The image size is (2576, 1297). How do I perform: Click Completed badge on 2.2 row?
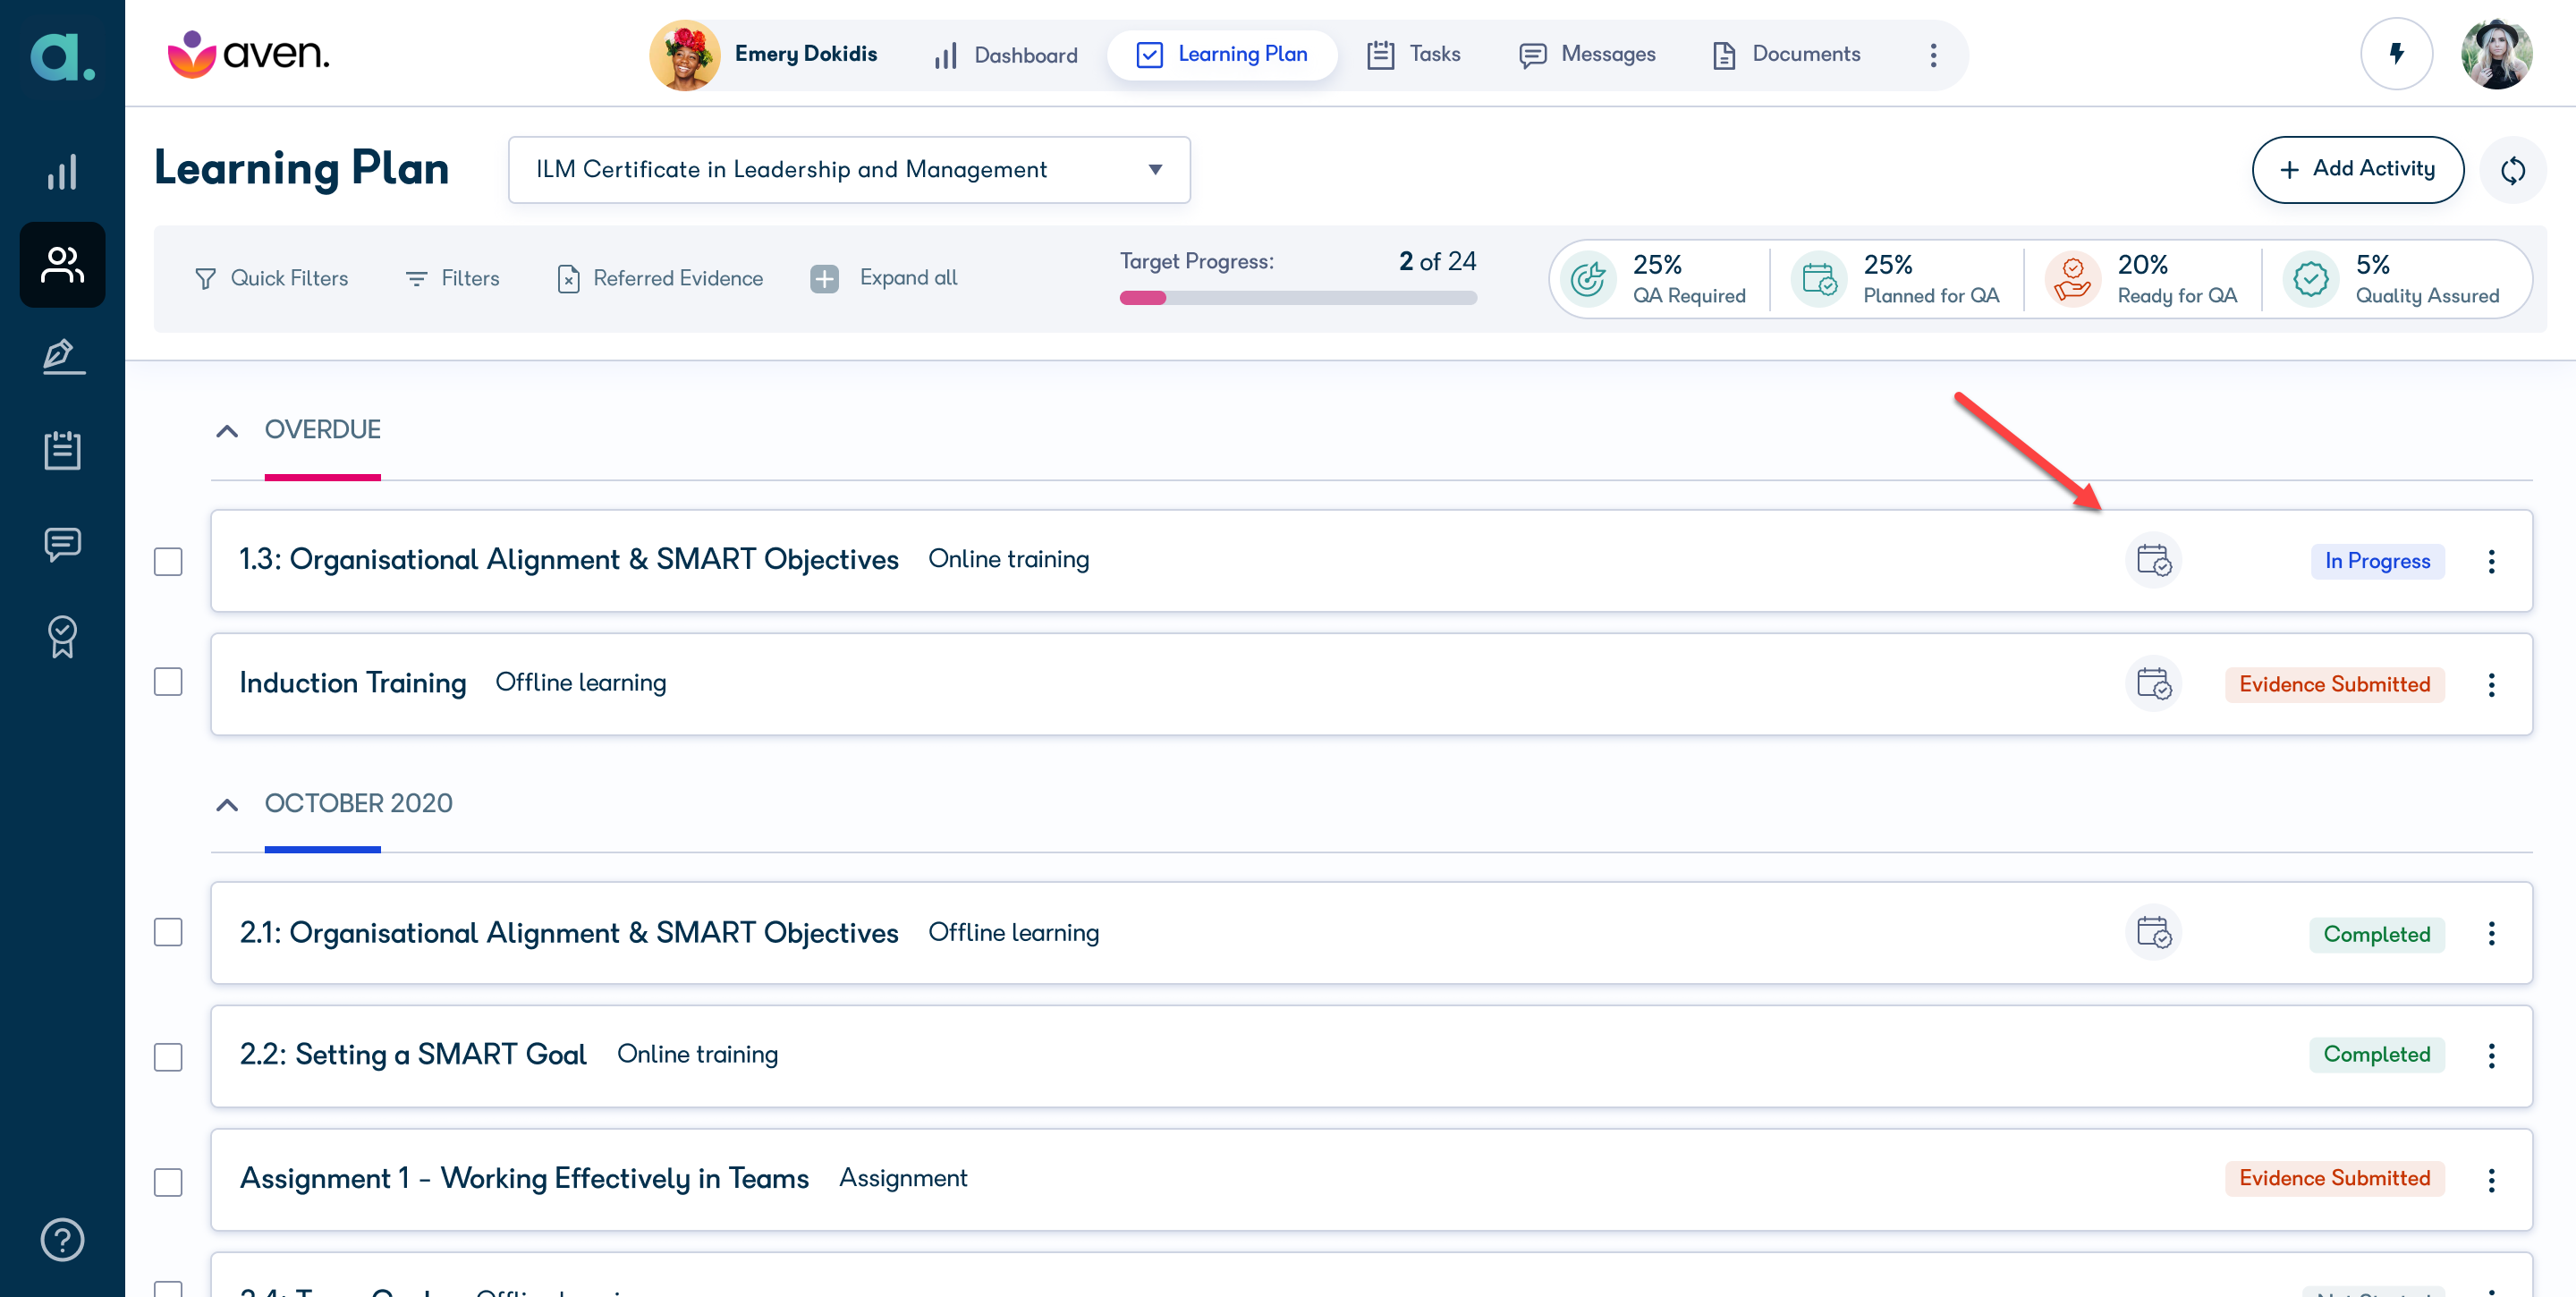point(2376,1055)
